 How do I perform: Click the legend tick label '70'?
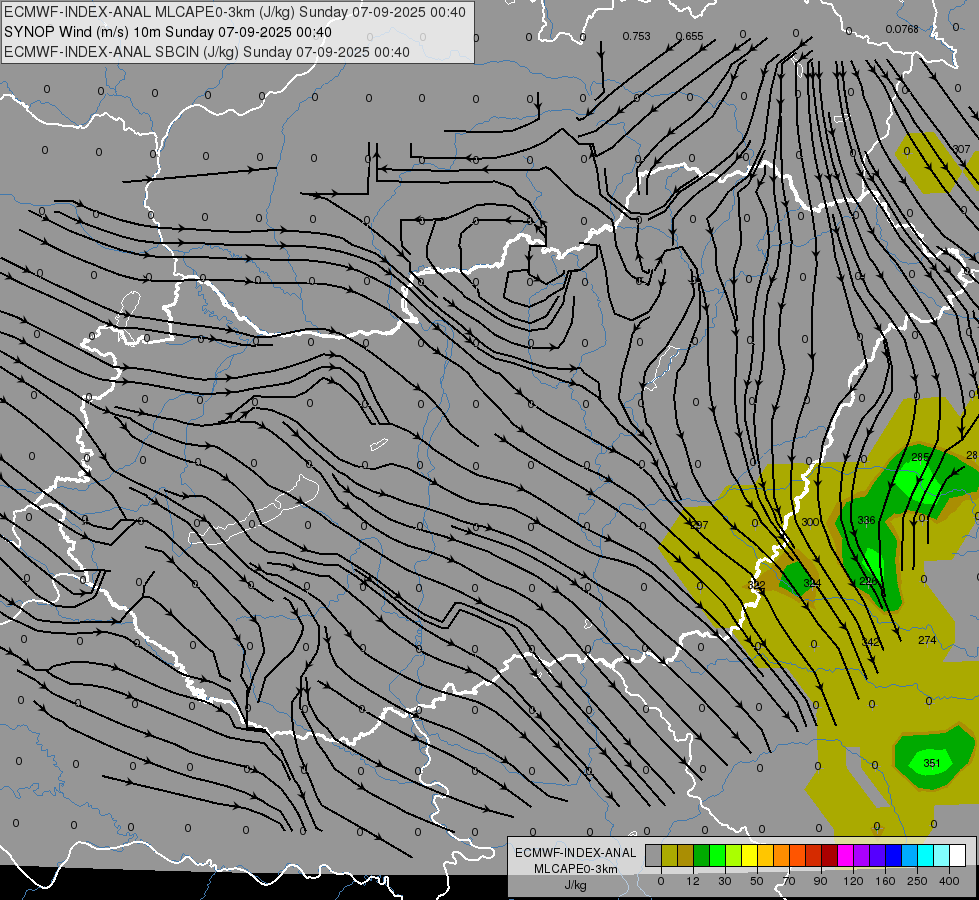(789, 881)
